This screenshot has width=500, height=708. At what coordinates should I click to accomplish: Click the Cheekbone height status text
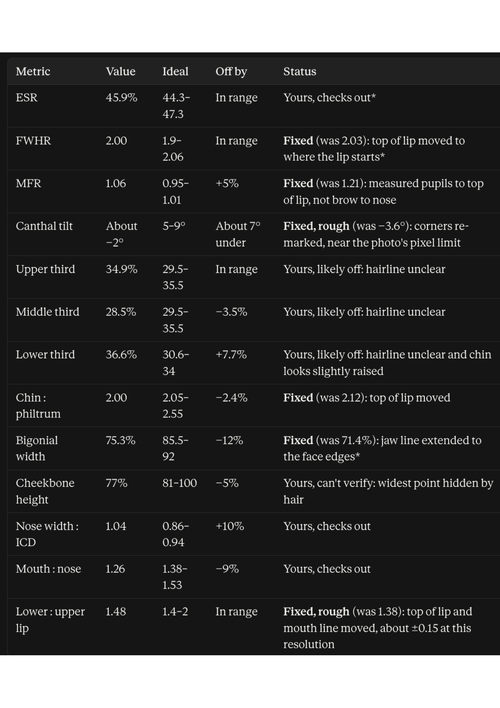pyautogui.click(x=388, y=491)
